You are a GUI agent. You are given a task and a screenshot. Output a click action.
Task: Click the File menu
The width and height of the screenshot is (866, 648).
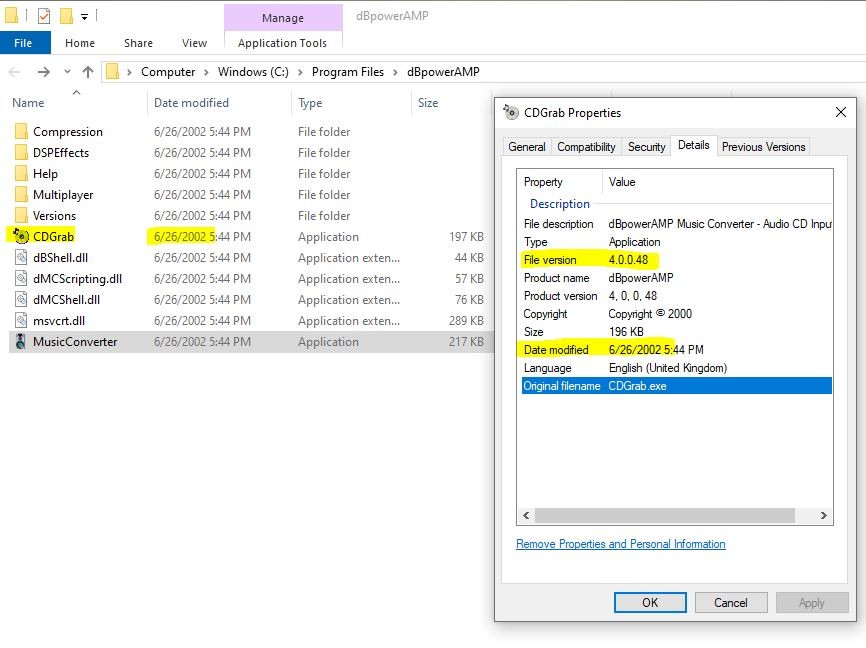pos(24,42)
